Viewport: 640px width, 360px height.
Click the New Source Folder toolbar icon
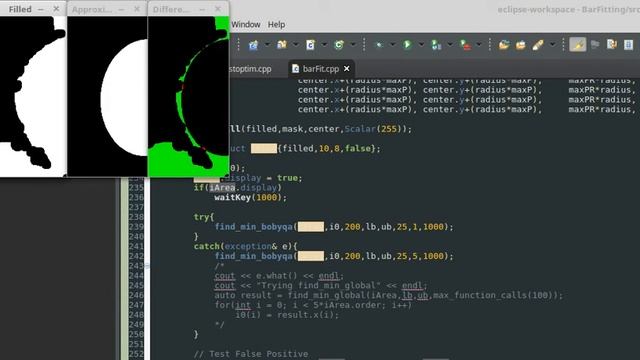pyautogui.click(x=282, y=44)
